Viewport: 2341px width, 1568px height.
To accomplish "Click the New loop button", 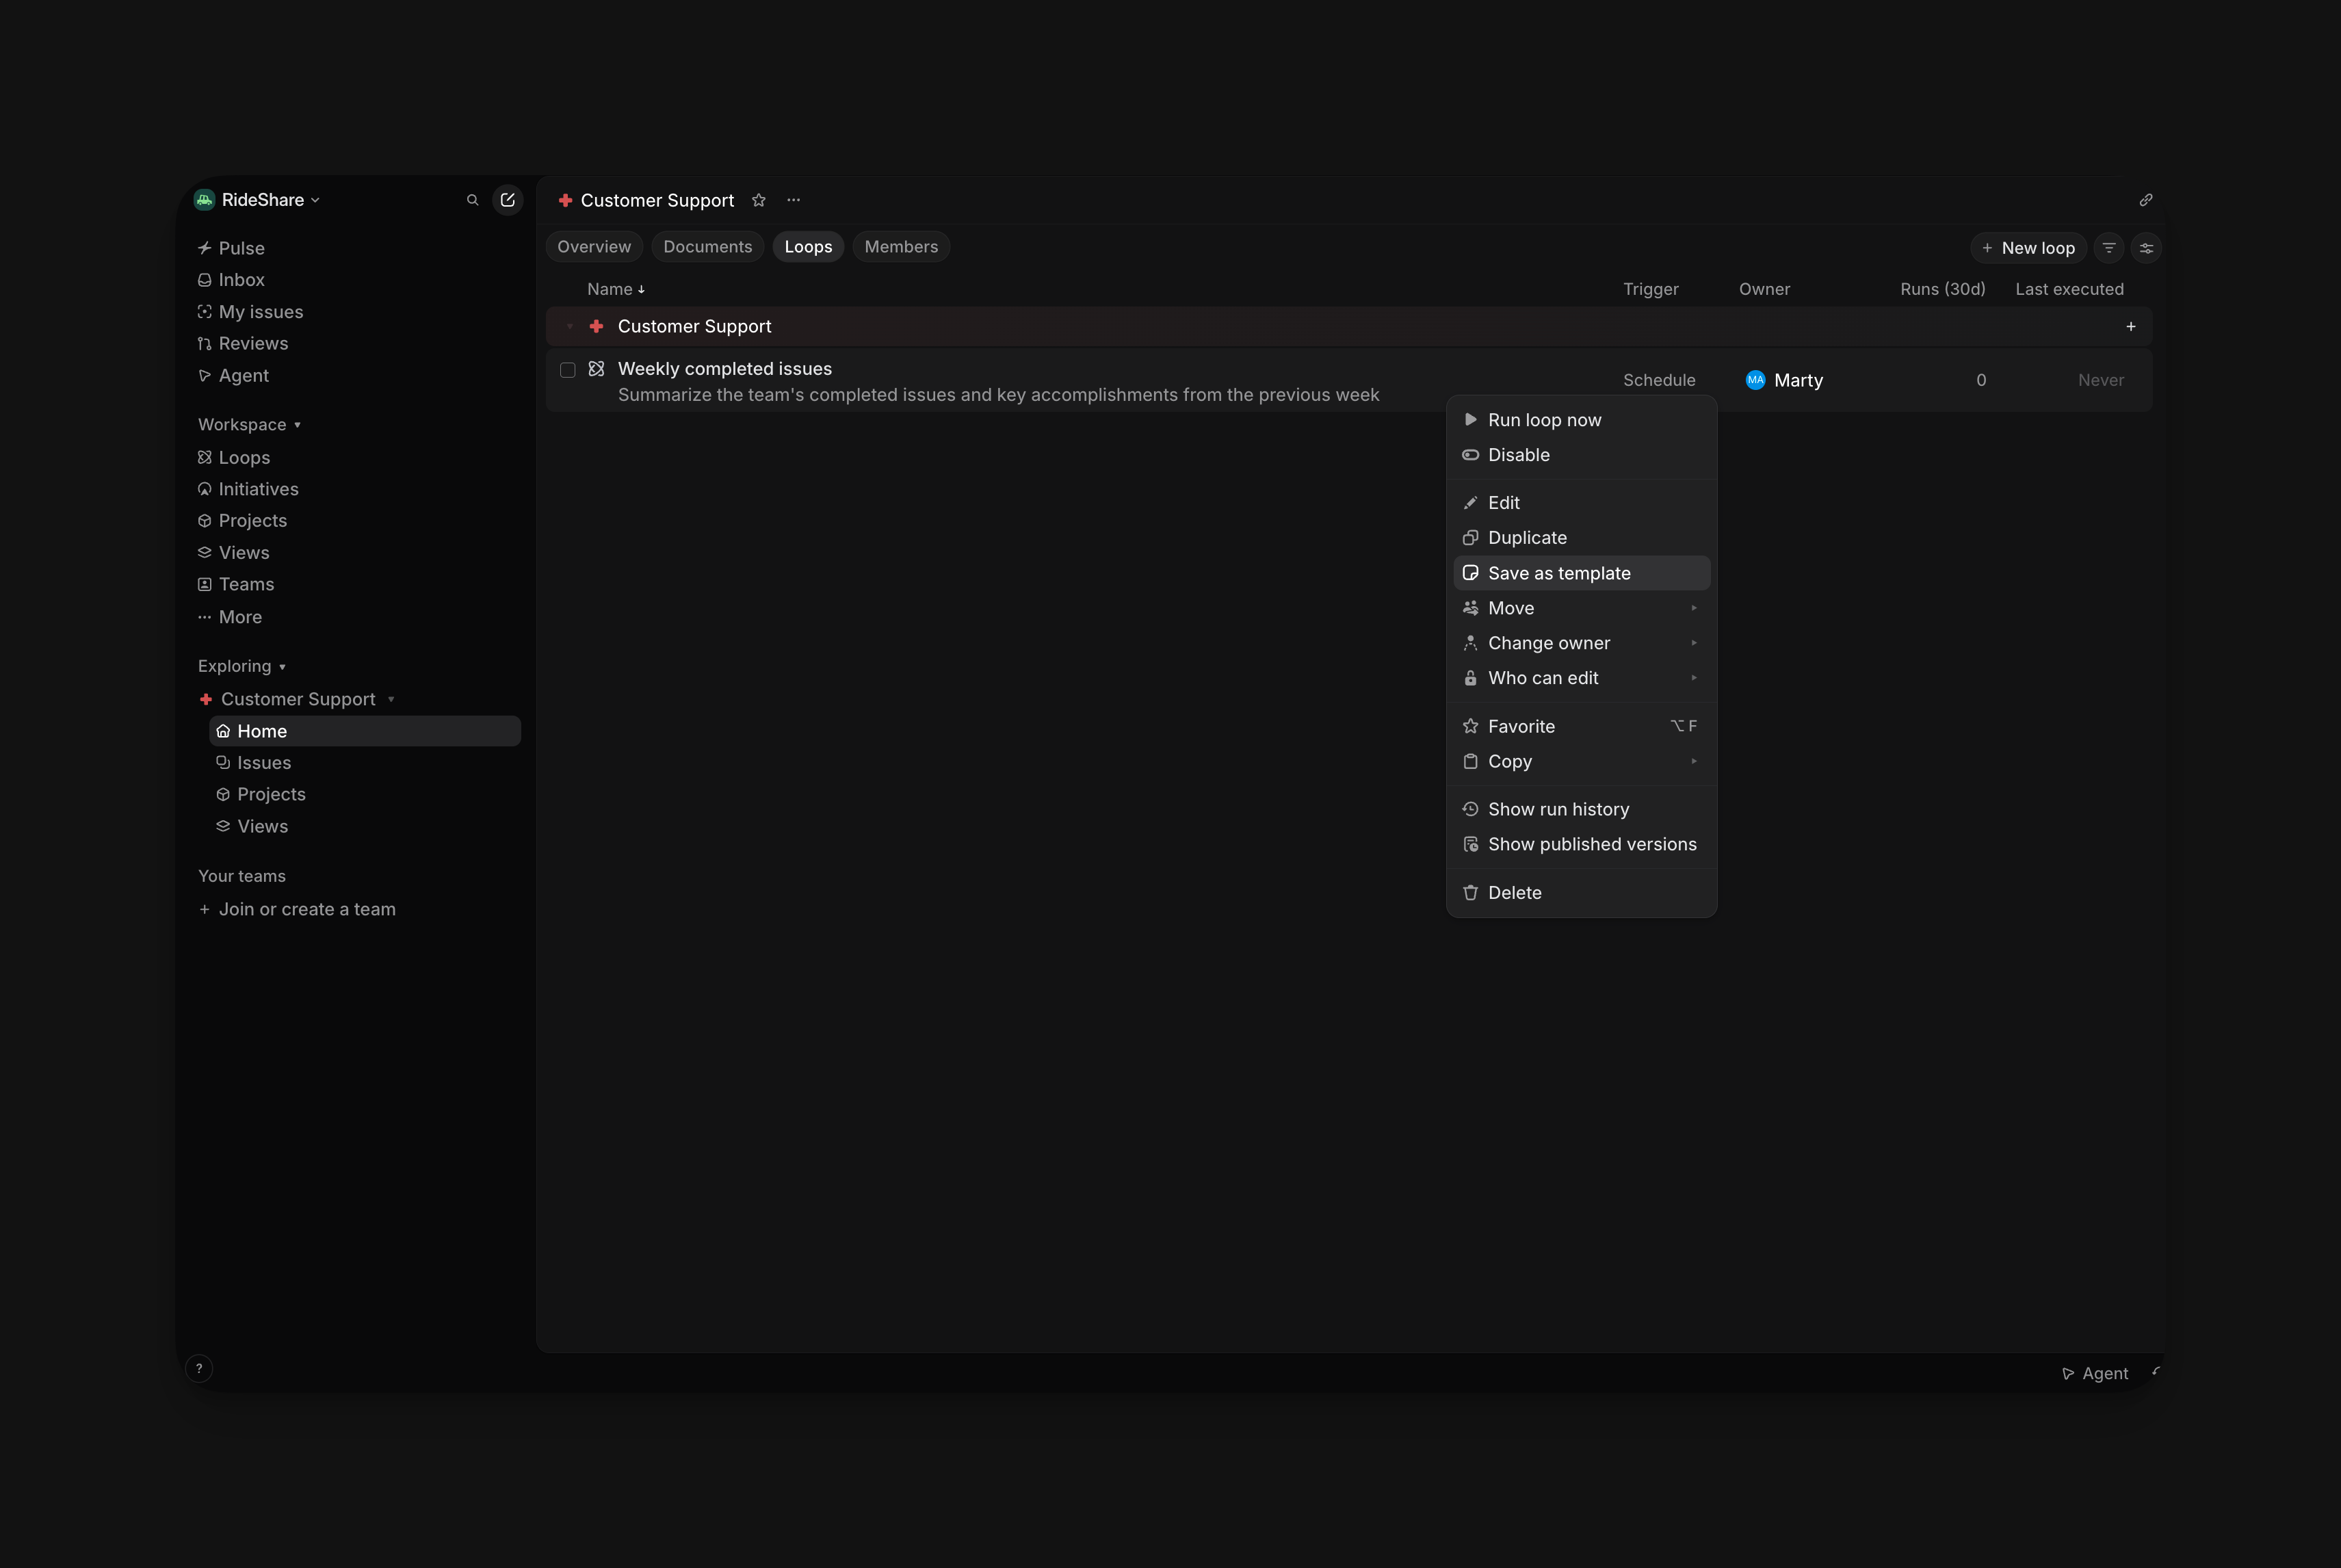I will click(x=2028, y=248).
